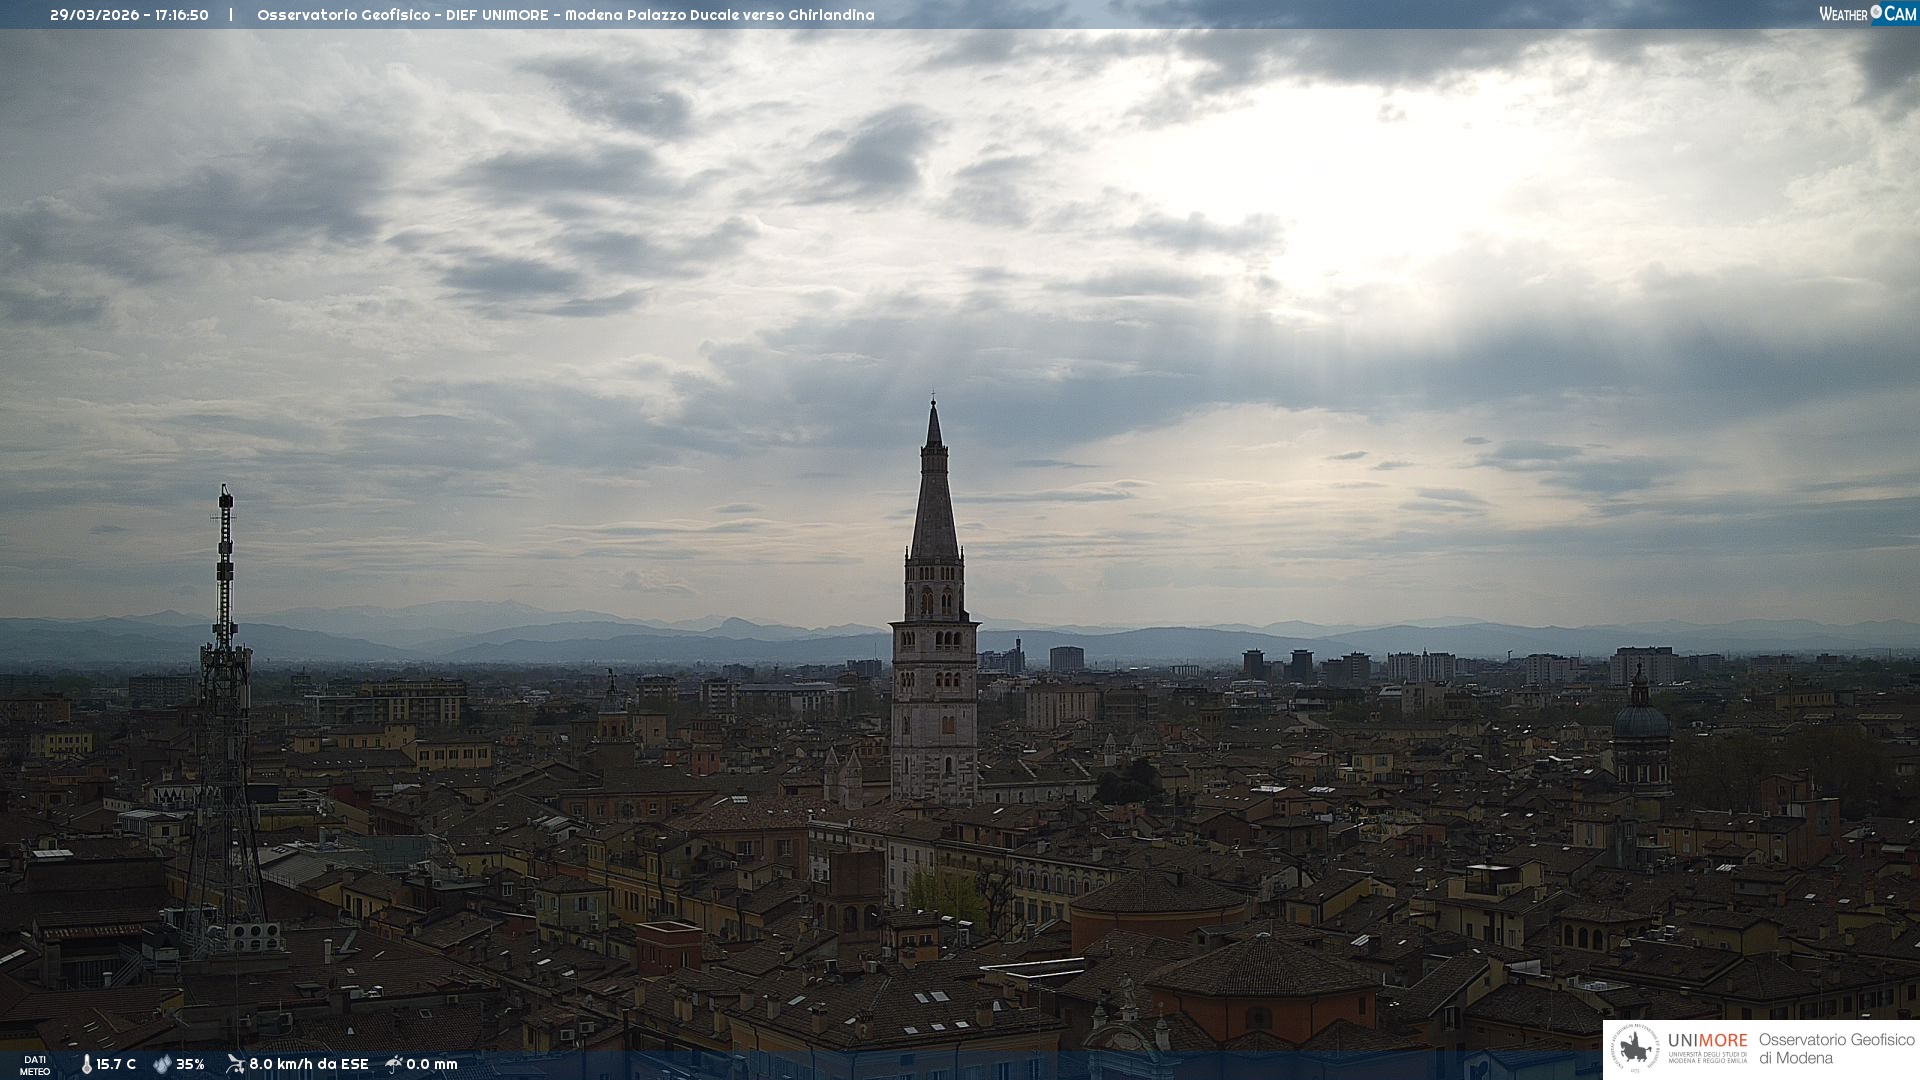The image size is (1920, 1080).
Task: Click the 0.0 mm rainfall value
Action: [432, 1064]
